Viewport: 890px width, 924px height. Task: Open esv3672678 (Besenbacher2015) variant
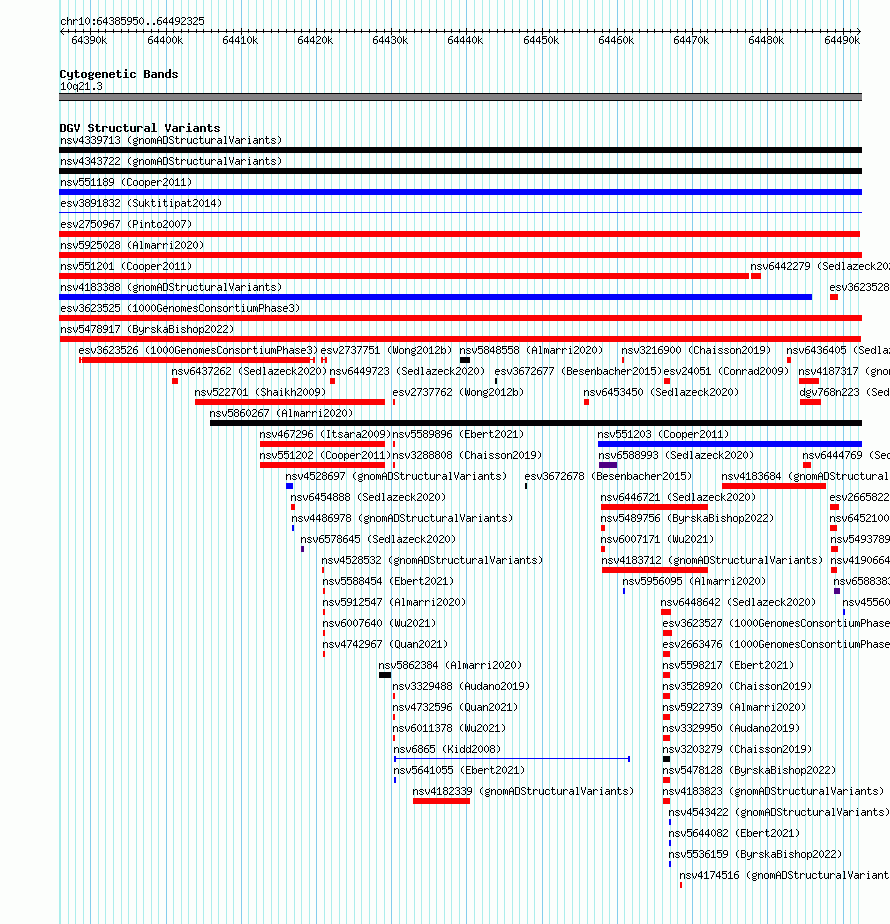pos(608,477)
